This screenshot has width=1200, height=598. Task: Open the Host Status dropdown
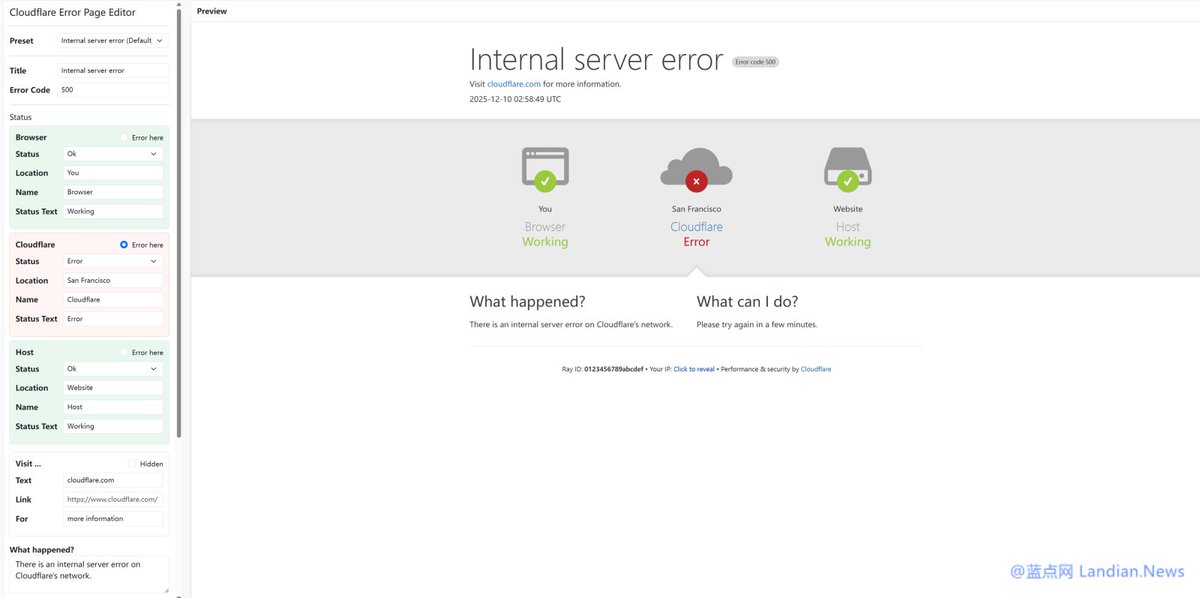(113, 368)
